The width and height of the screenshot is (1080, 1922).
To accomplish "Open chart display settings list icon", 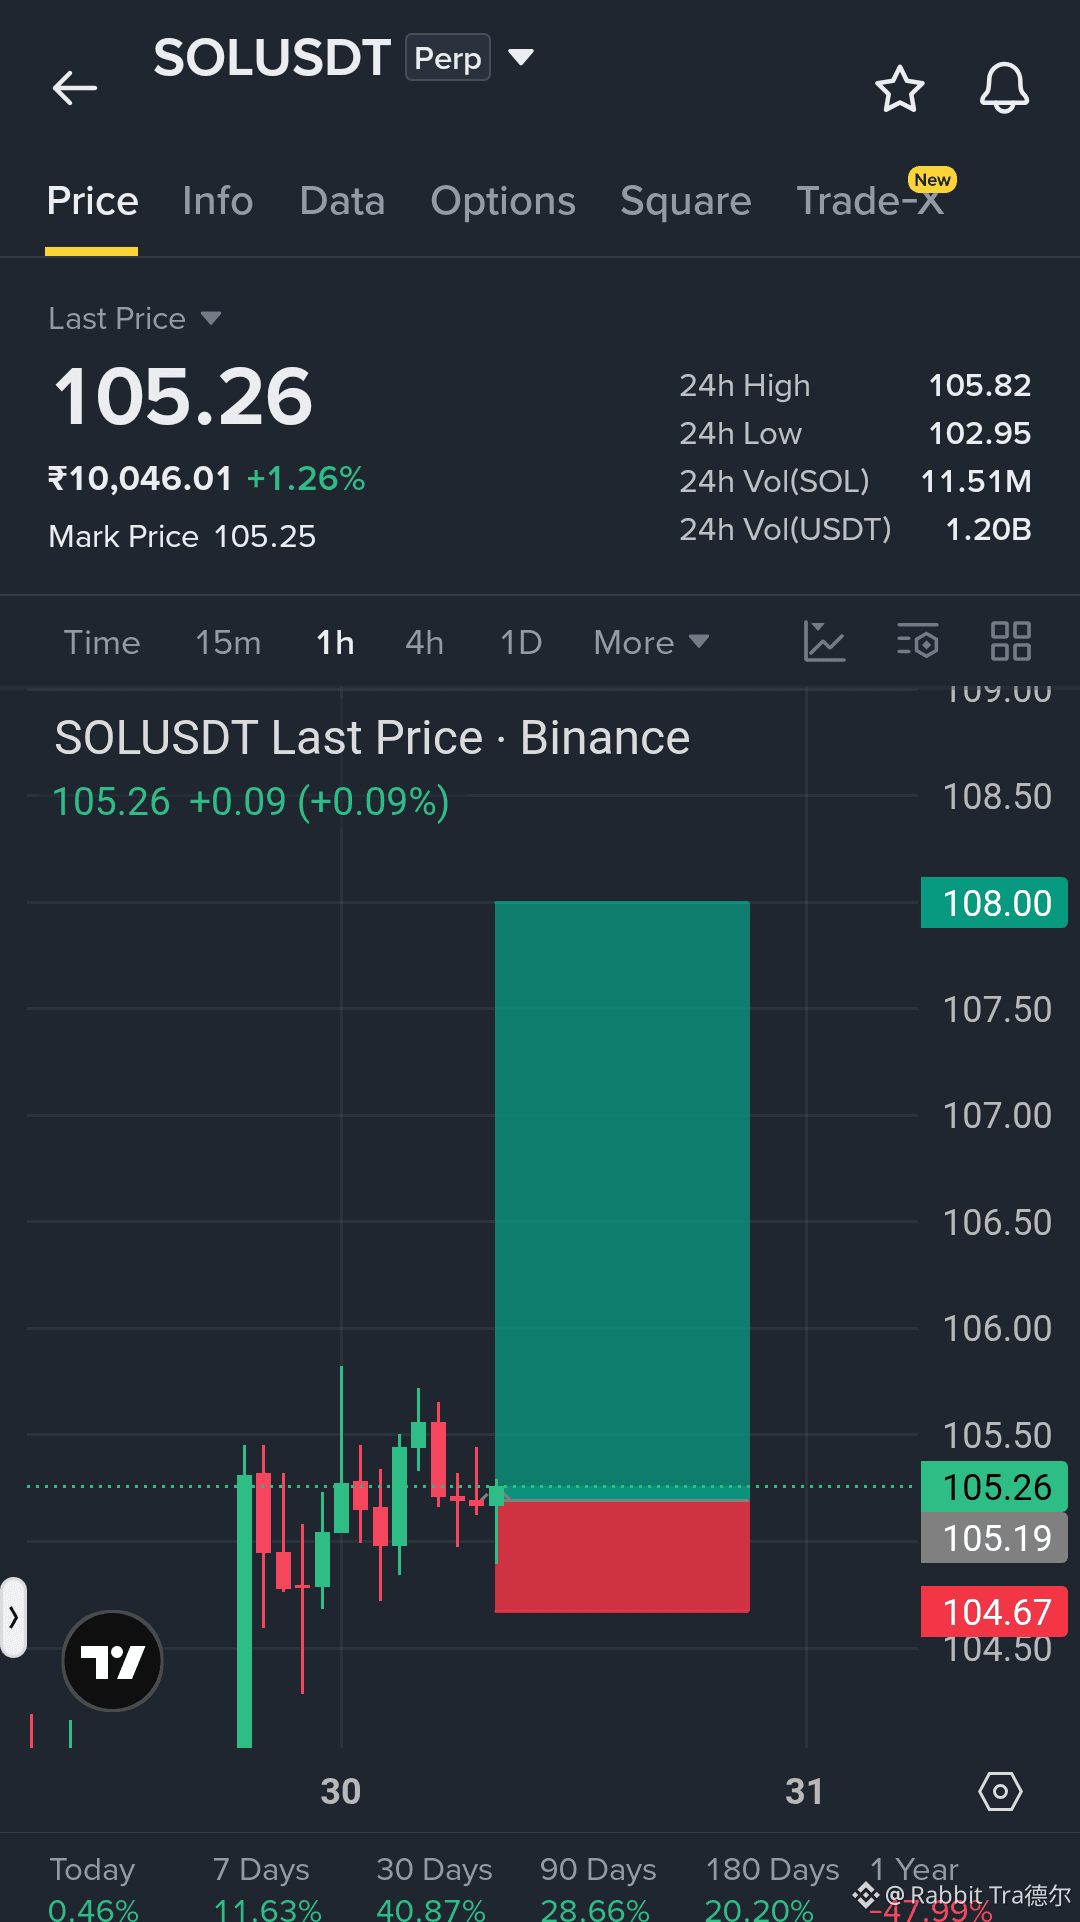I will (x=917, y=641).
